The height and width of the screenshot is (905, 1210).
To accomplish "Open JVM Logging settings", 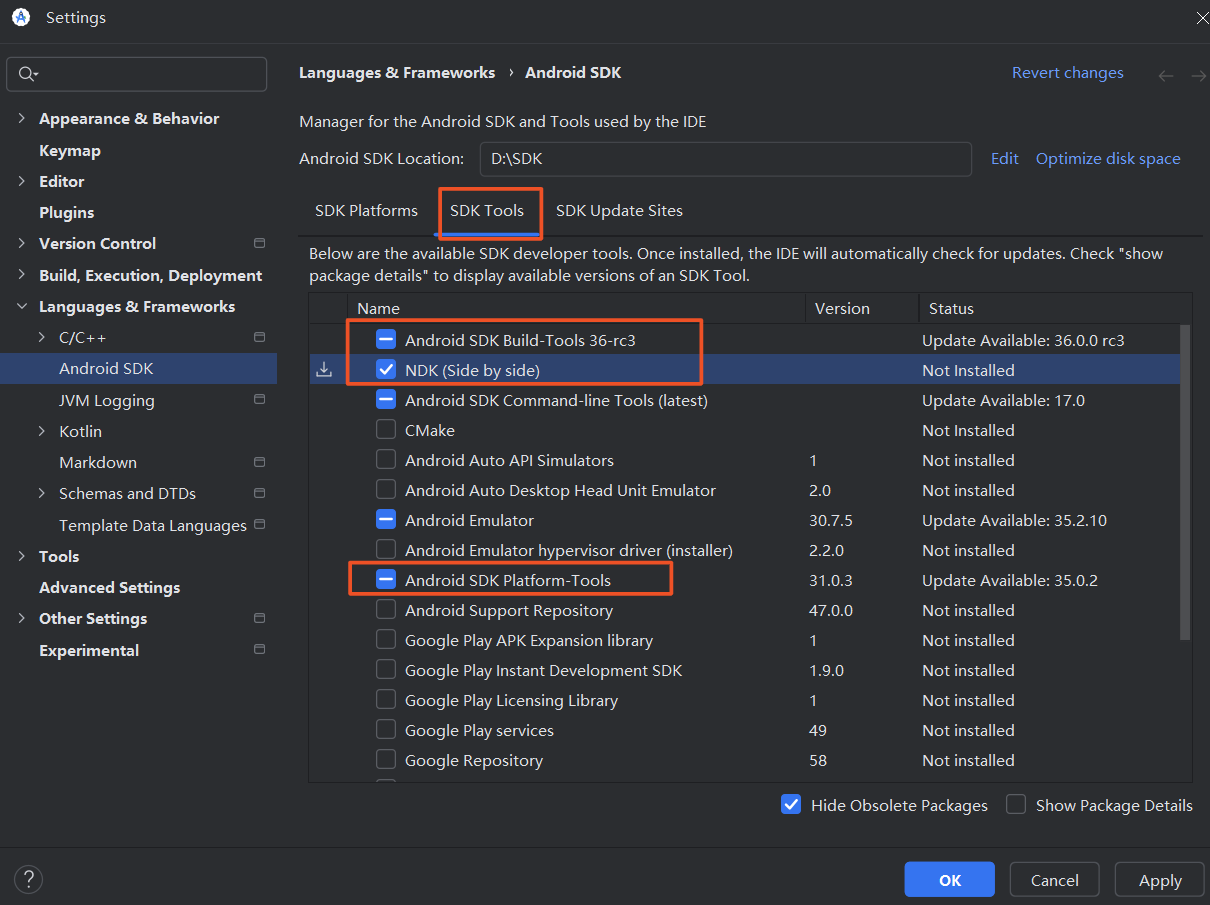I will click(107, 400).
